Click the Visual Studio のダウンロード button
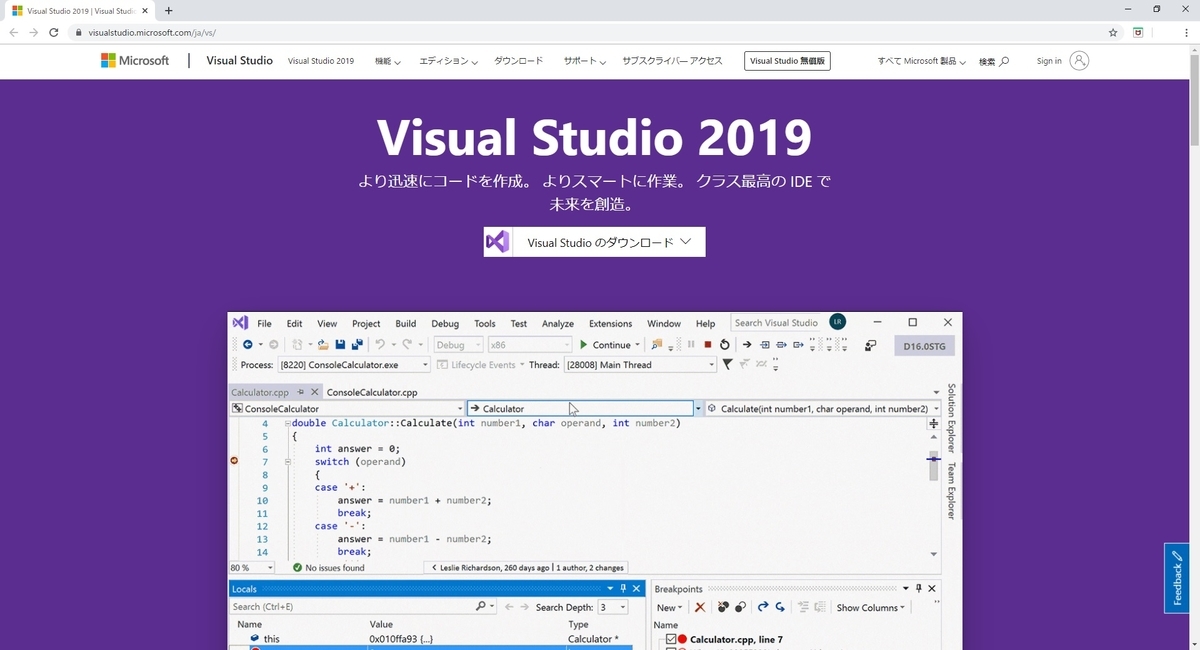 click(x=594, y=241)
